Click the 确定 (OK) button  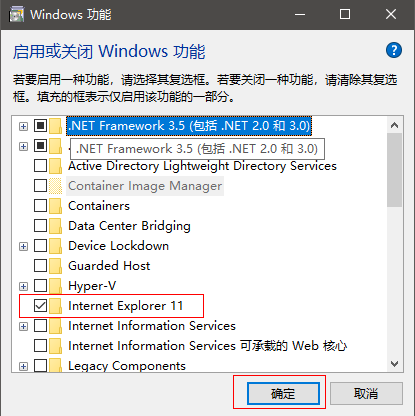pyautogui.click(x=283, y=394)
